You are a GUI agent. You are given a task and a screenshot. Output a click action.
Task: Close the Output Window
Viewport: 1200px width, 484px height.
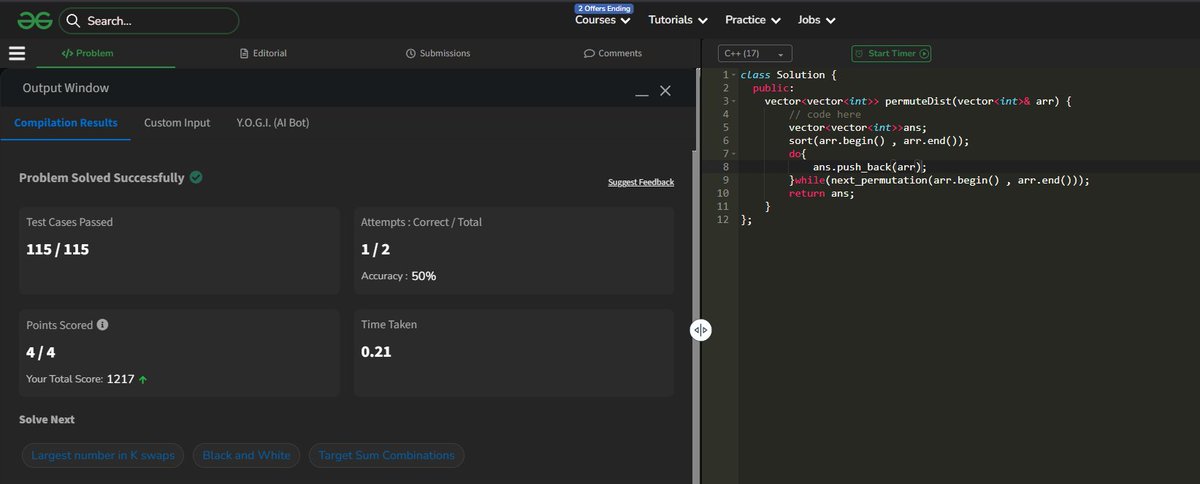coord(665,91)
